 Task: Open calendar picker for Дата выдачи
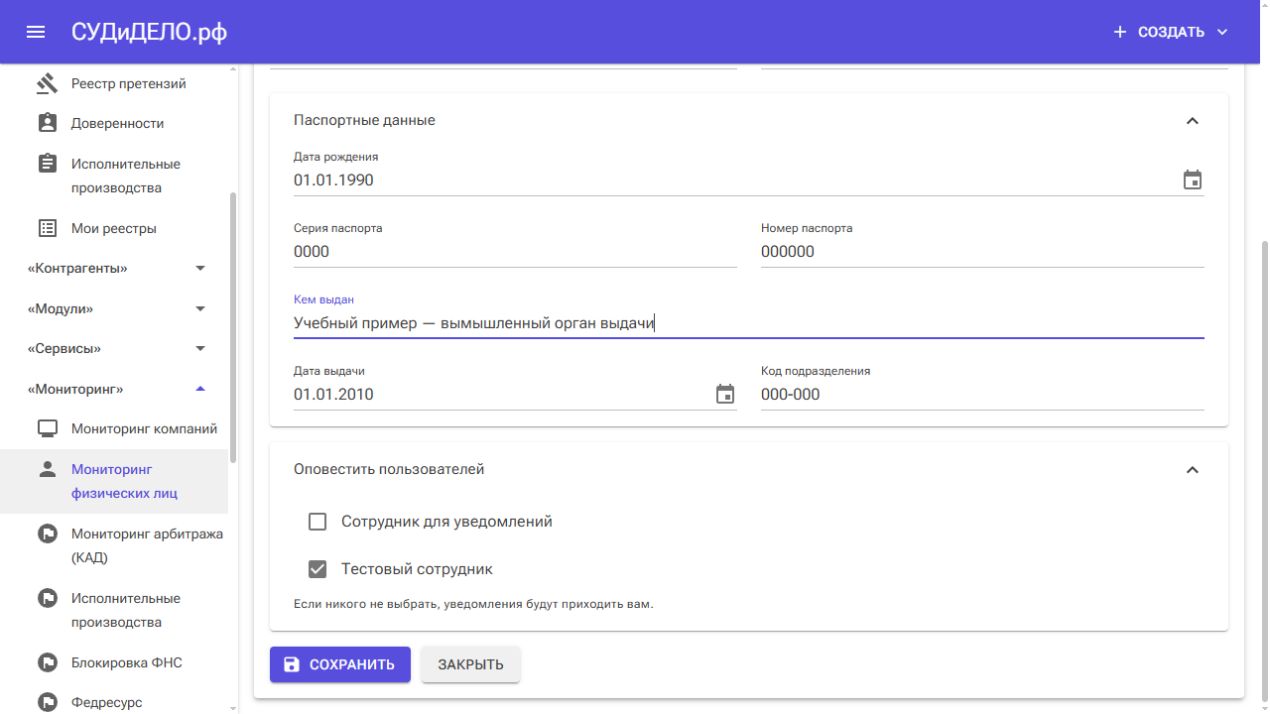[725, 394]
